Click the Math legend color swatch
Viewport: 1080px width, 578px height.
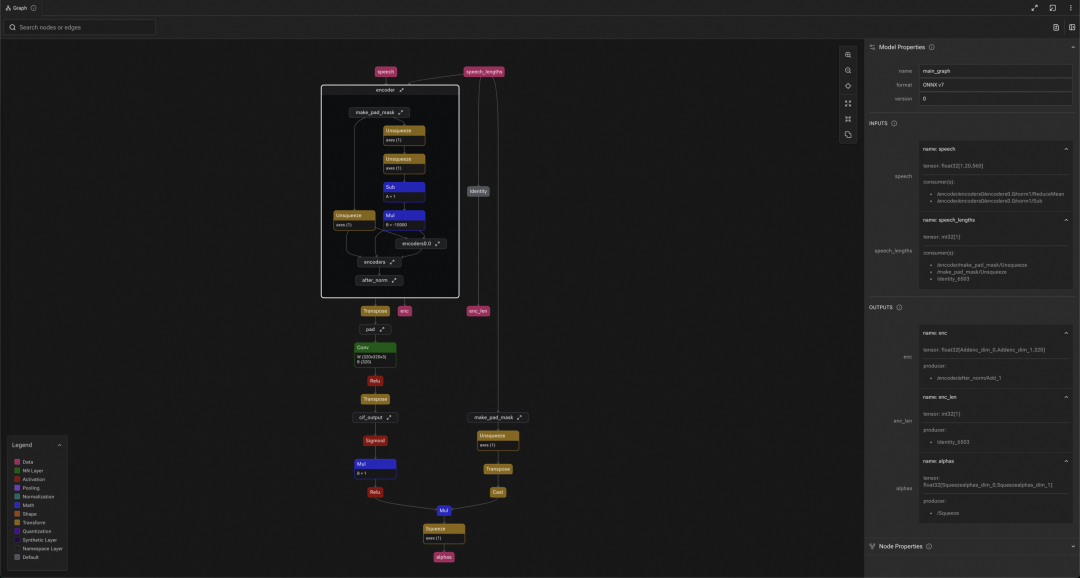pyautogui.click(x=17, y=506)
